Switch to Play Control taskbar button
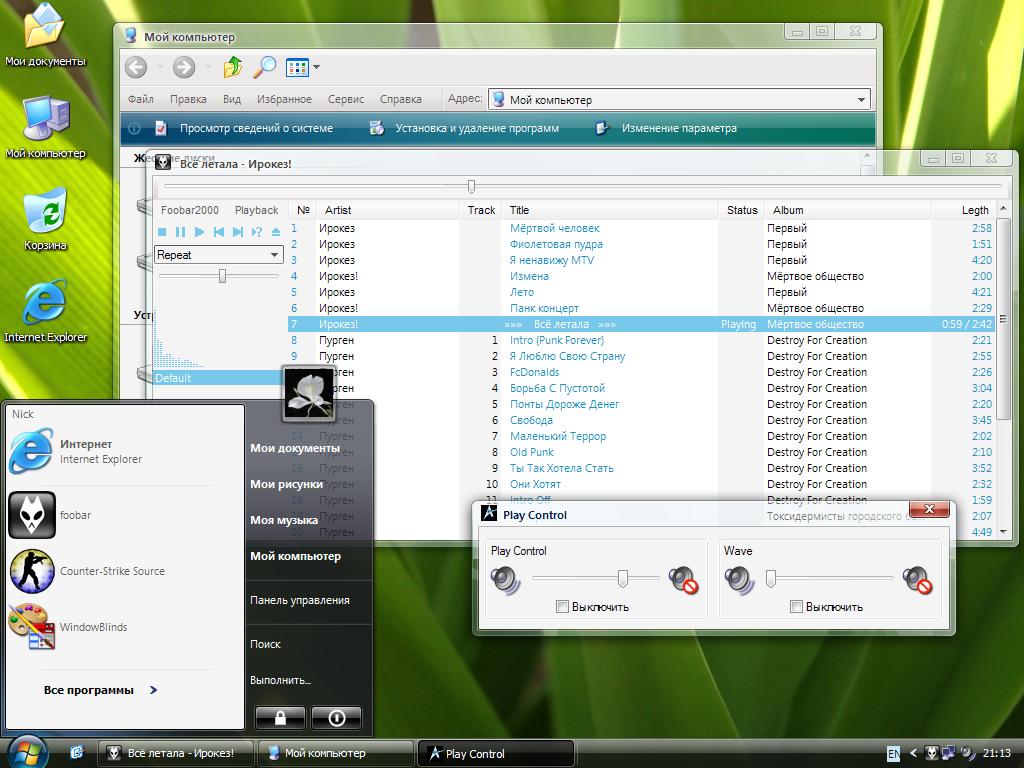 click(496, 753)
